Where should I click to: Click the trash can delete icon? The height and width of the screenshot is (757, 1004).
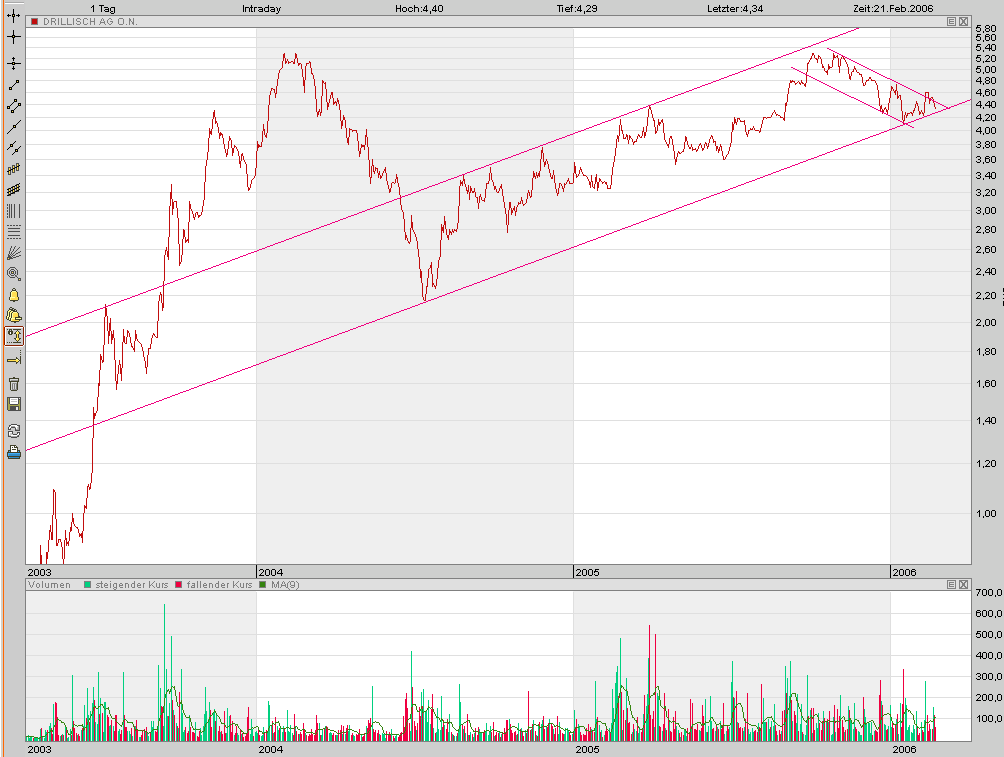tap(13, 383)
